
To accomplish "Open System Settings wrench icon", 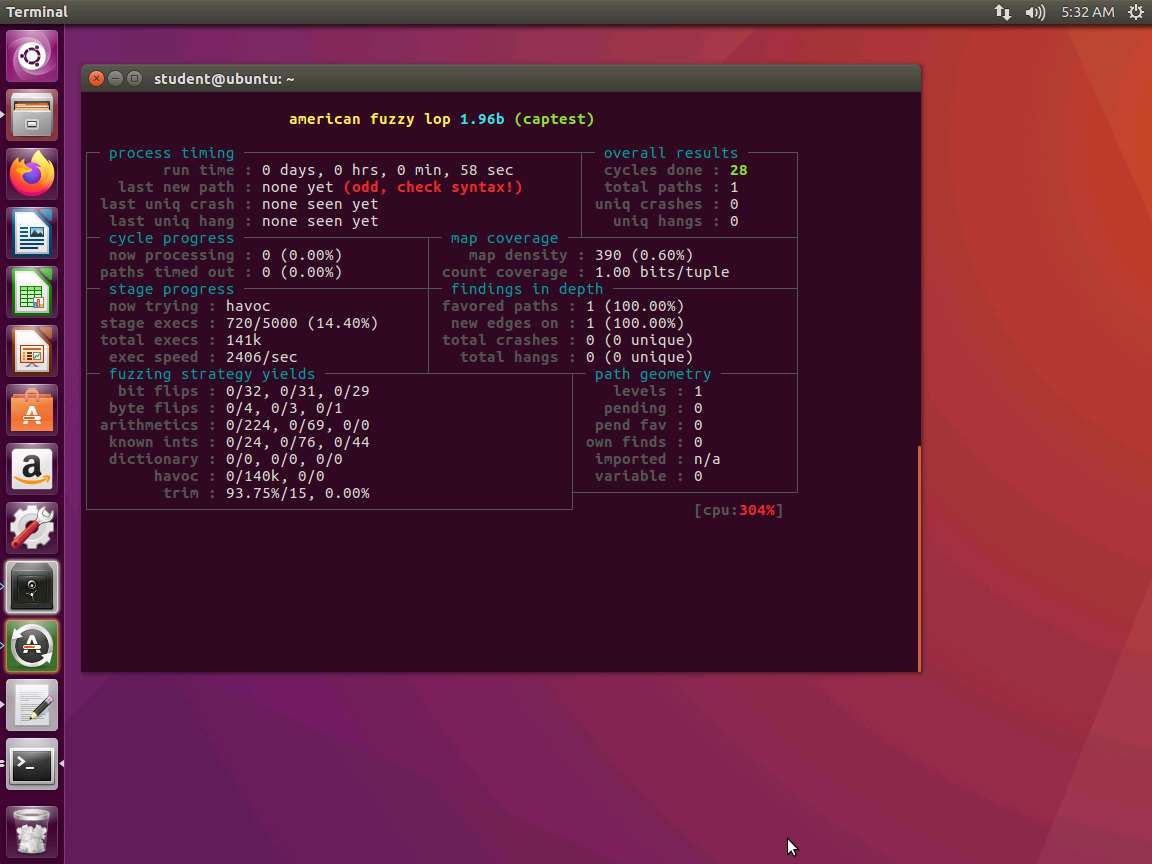I will [32, 529].
